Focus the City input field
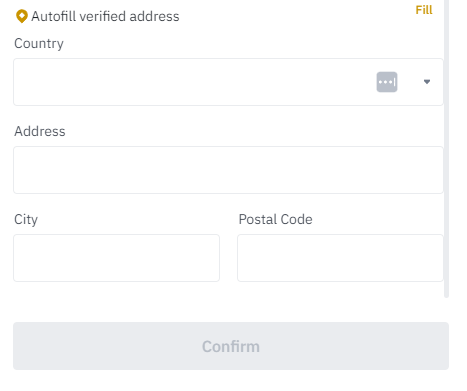This screenshot has height=391, width=467. 116,258
